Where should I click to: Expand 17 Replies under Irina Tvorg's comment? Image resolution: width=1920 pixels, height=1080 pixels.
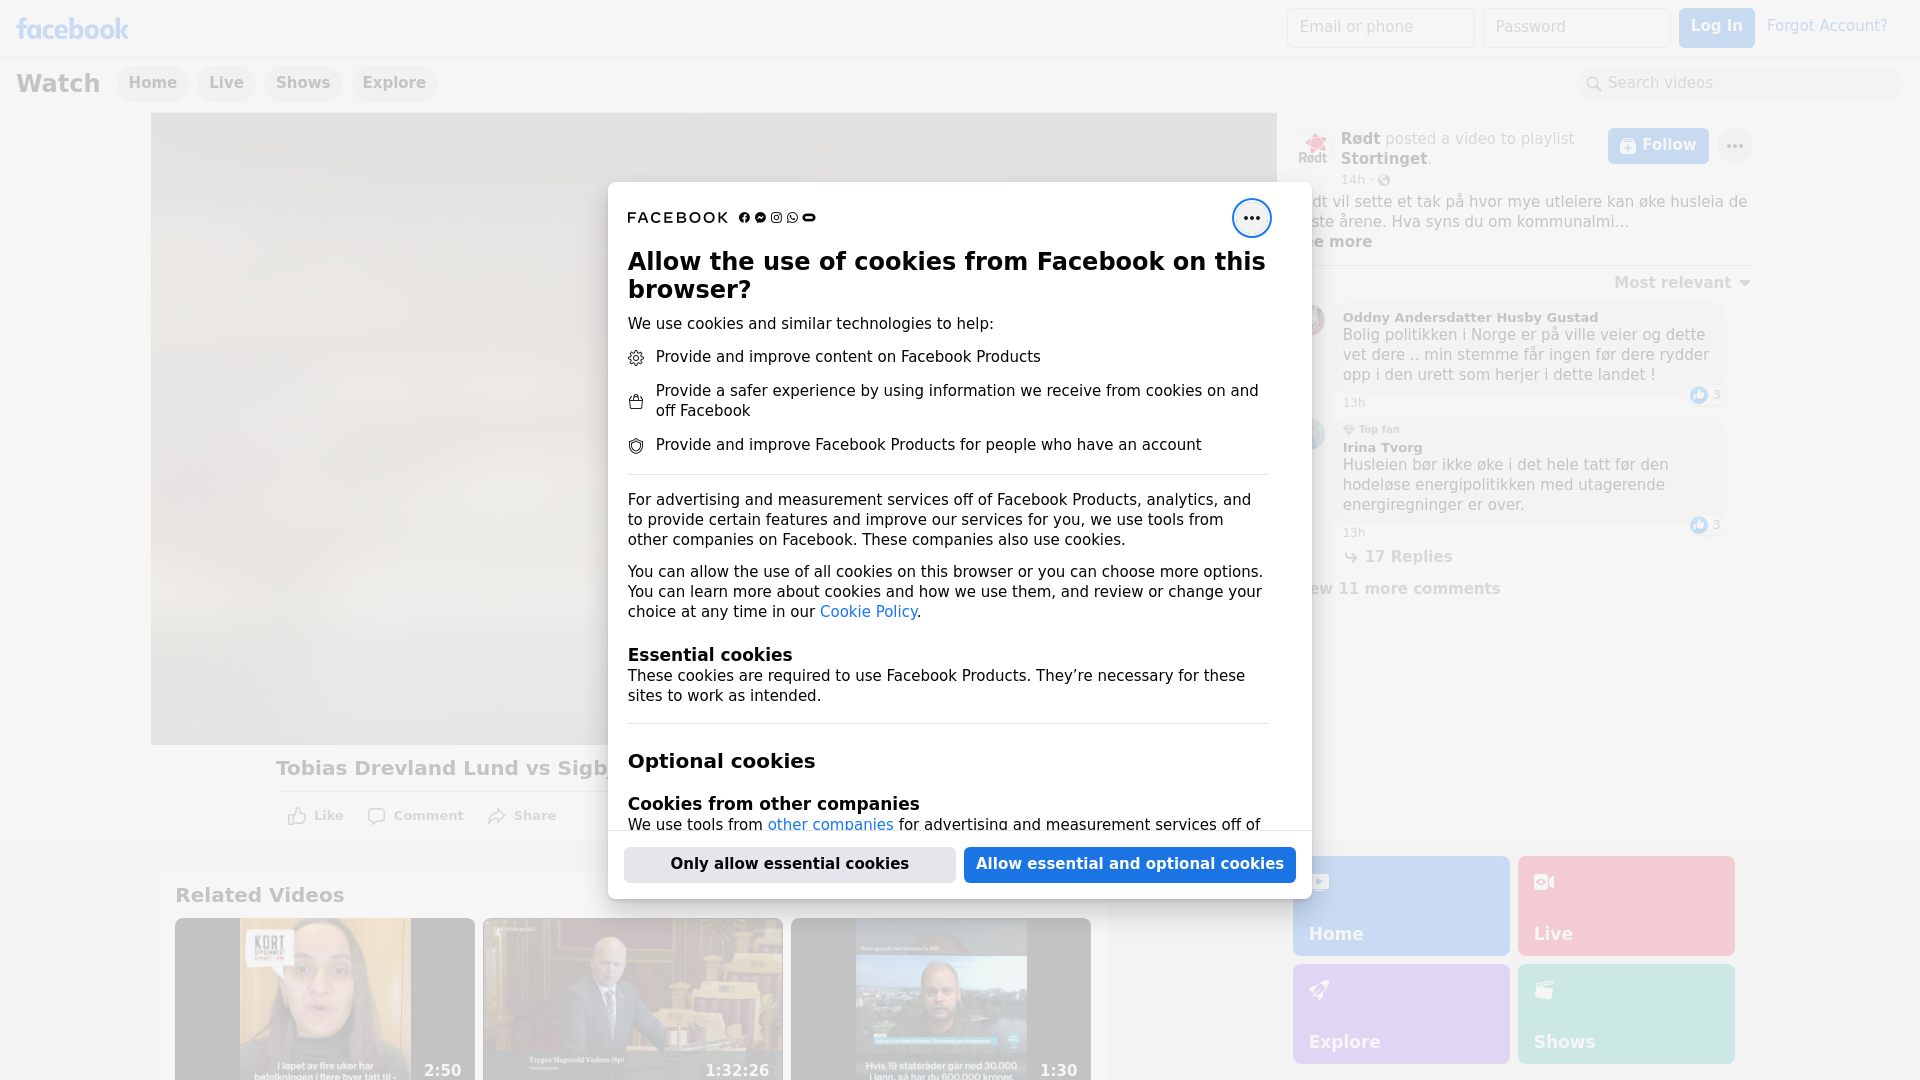pos(1398,557)
